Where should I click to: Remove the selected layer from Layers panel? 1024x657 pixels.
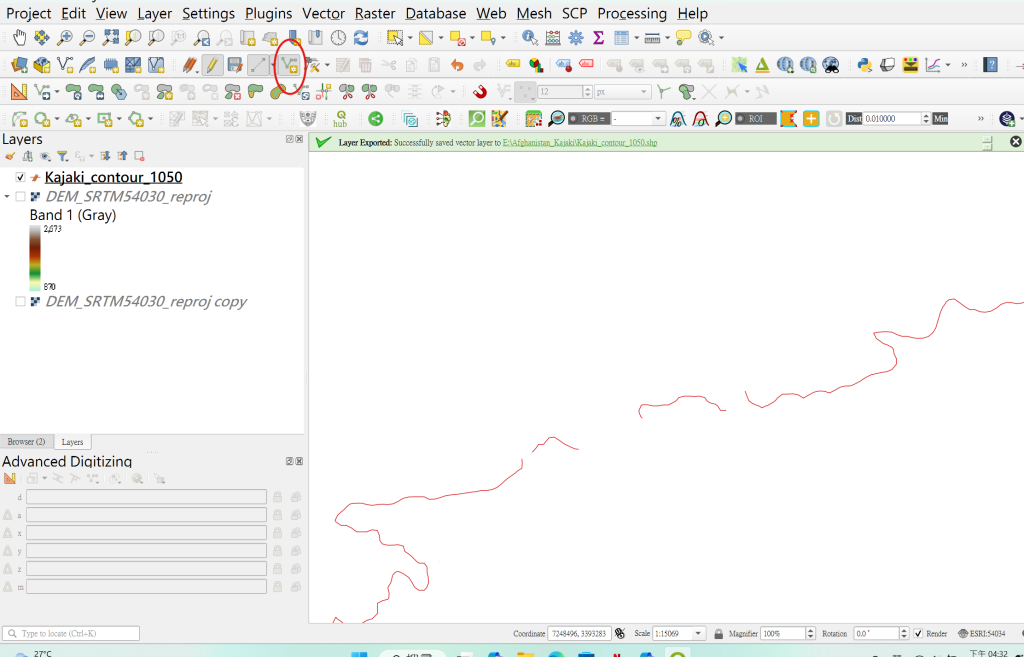pyautogui.click(x=139, y=156)
